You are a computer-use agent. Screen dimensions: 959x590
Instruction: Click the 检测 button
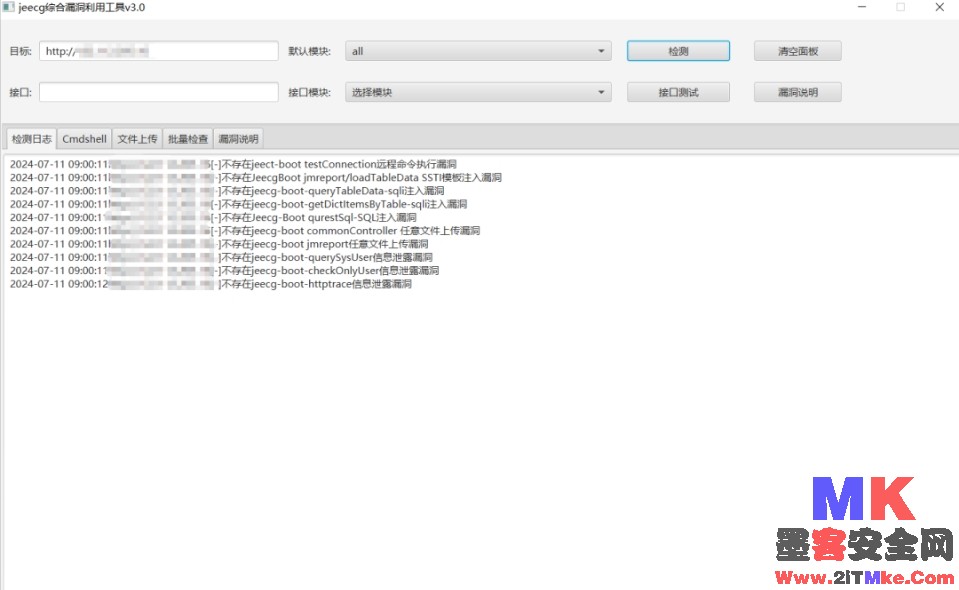click(x=678, y=51)
